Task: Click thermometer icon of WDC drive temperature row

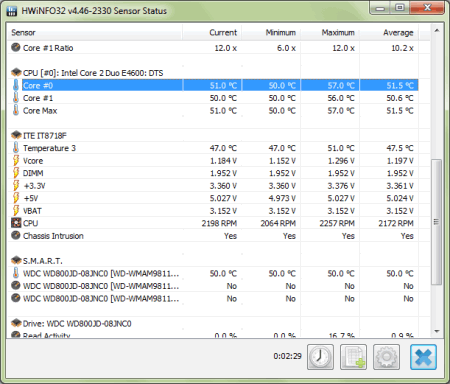Action: [16, 273]
